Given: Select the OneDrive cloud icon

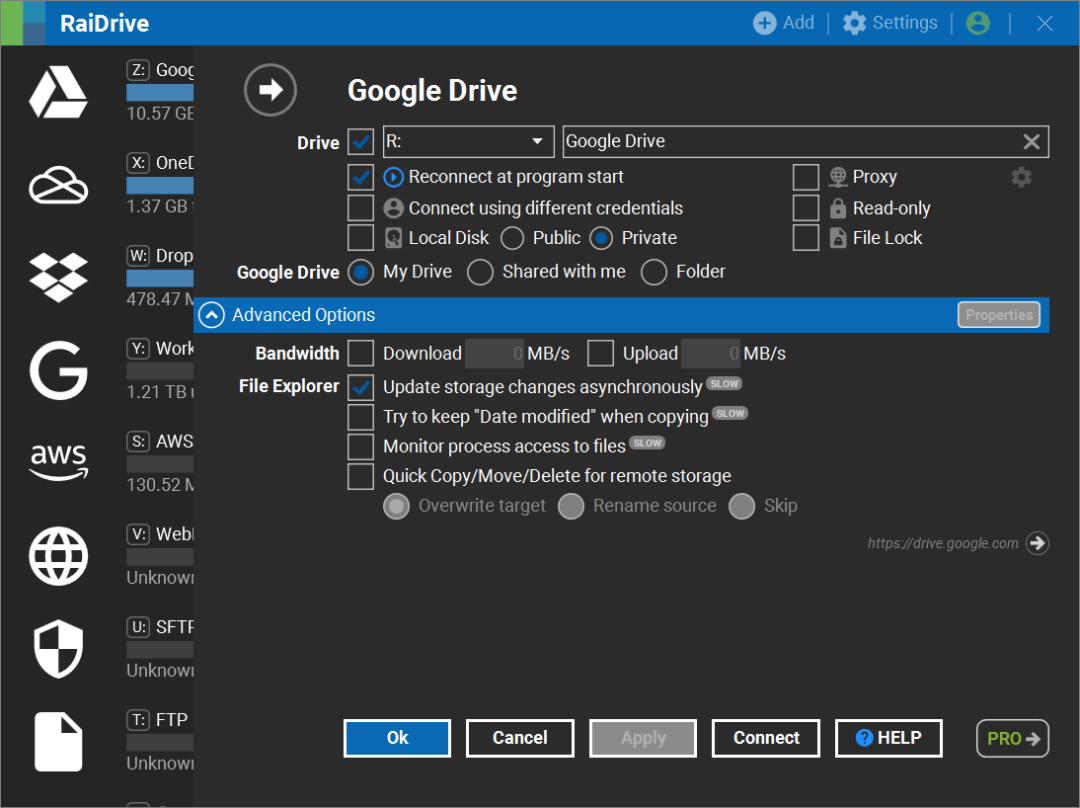Looking at the screenshot, I should [x=58, y=185].
